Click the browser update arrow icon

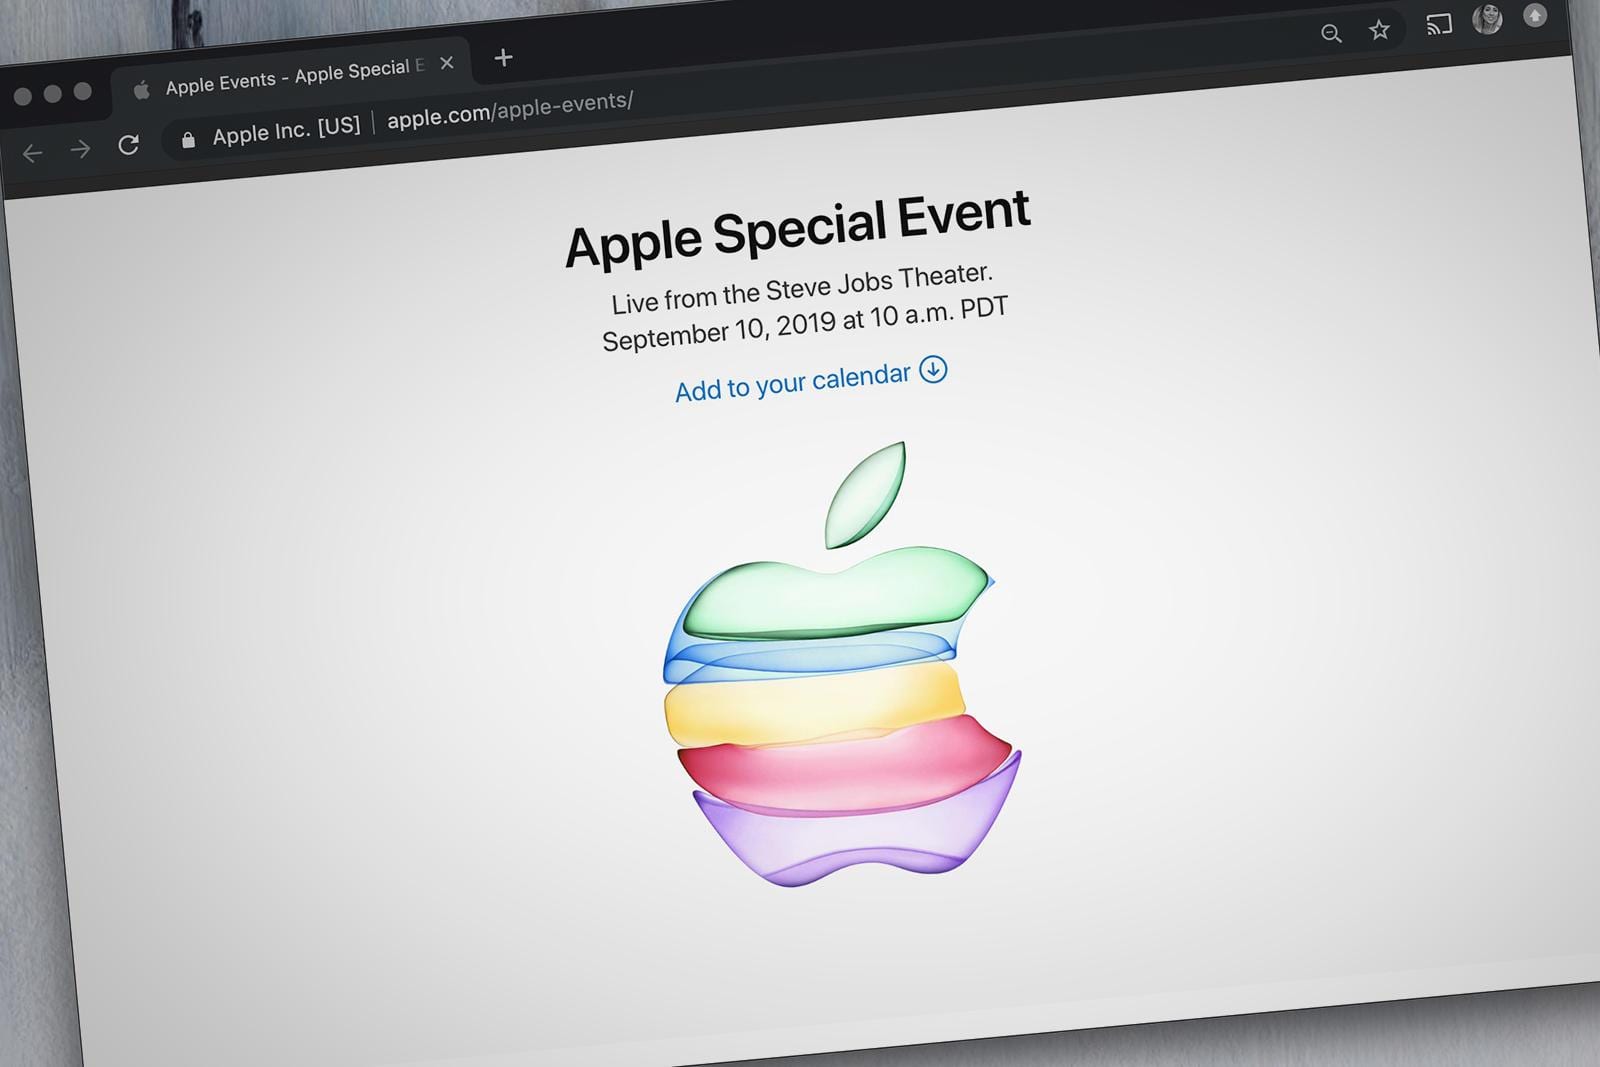click(x=1534, y=15)
